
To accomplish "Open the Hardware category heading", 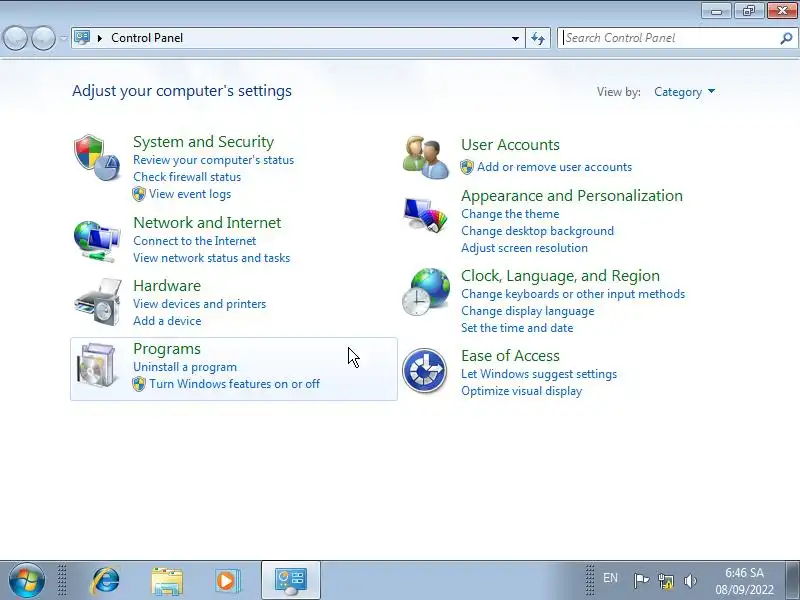I will pyautogui.click(x=167, y=286).
